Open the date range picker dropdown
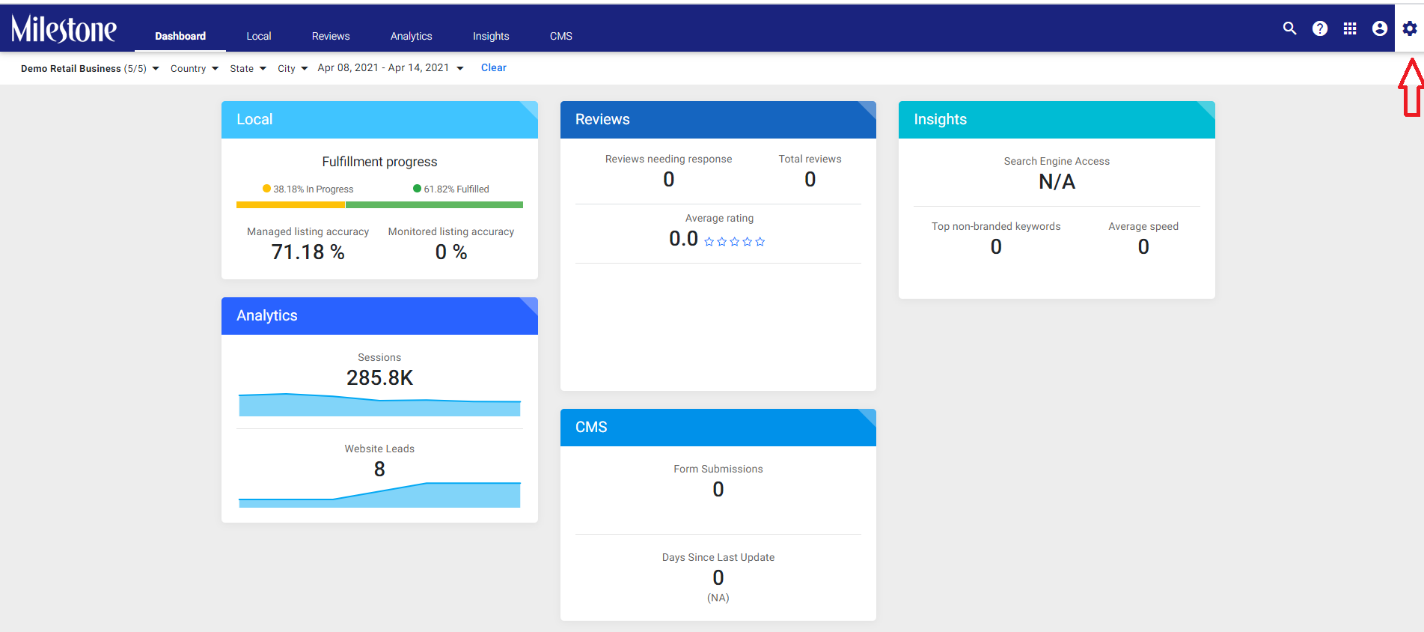The height and width of the screenshot is (632, 1424). 391,68
